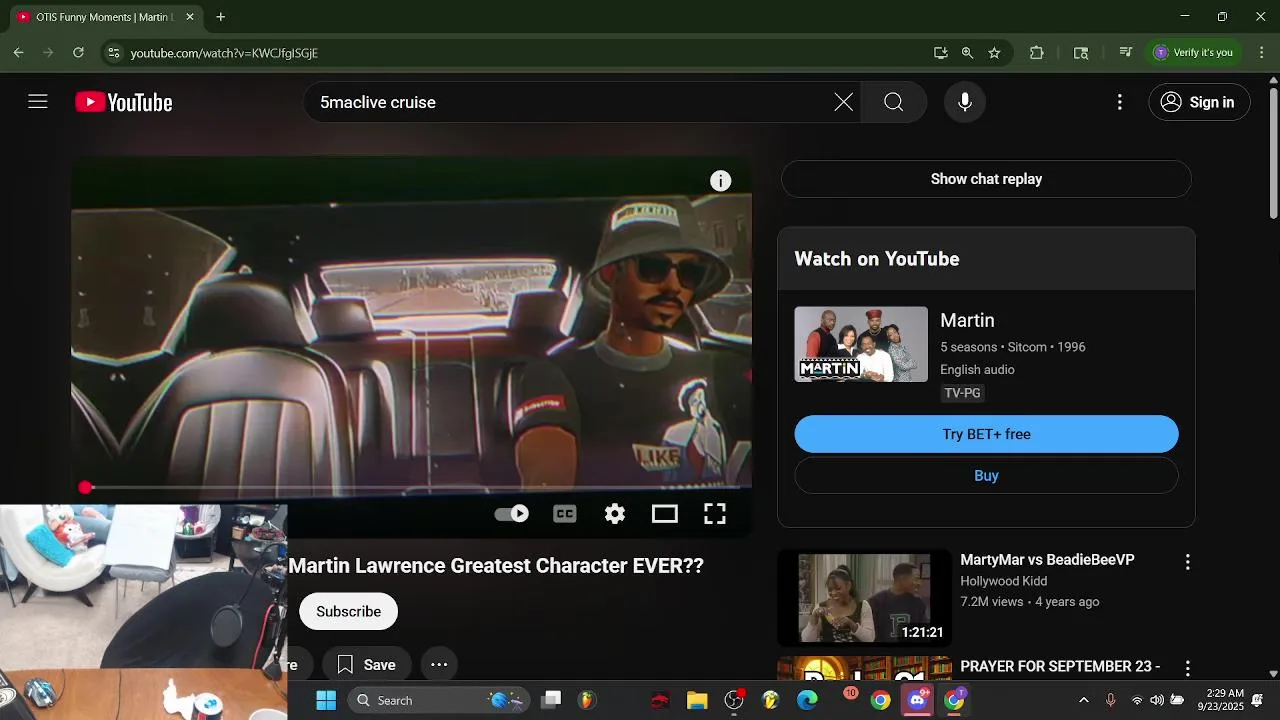
Task: Go back in browser history
Action: click(x=18, y=53)
